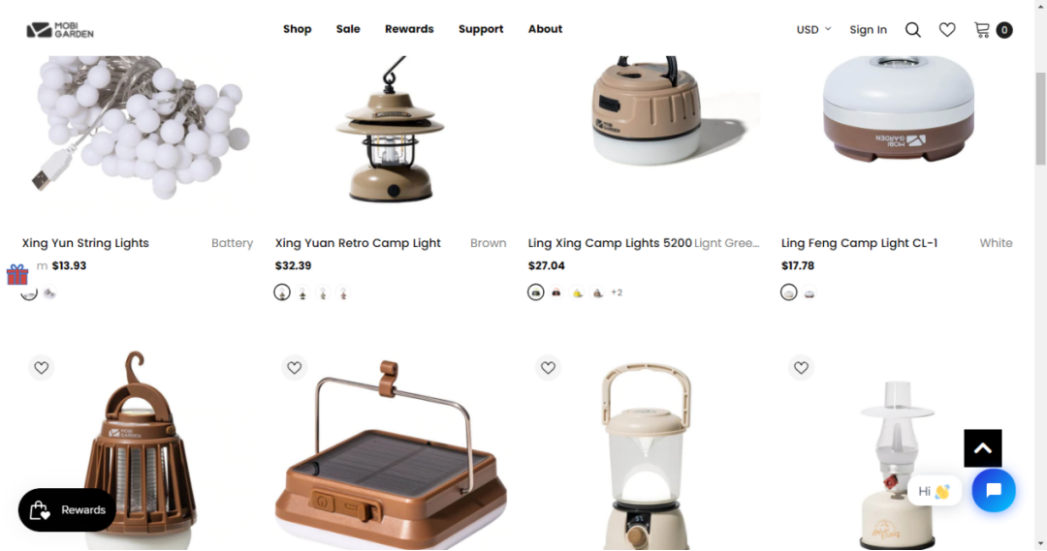The image size is (1047, 551).
Task: Open the Support menu item
Action: click(x=481, y=29)
